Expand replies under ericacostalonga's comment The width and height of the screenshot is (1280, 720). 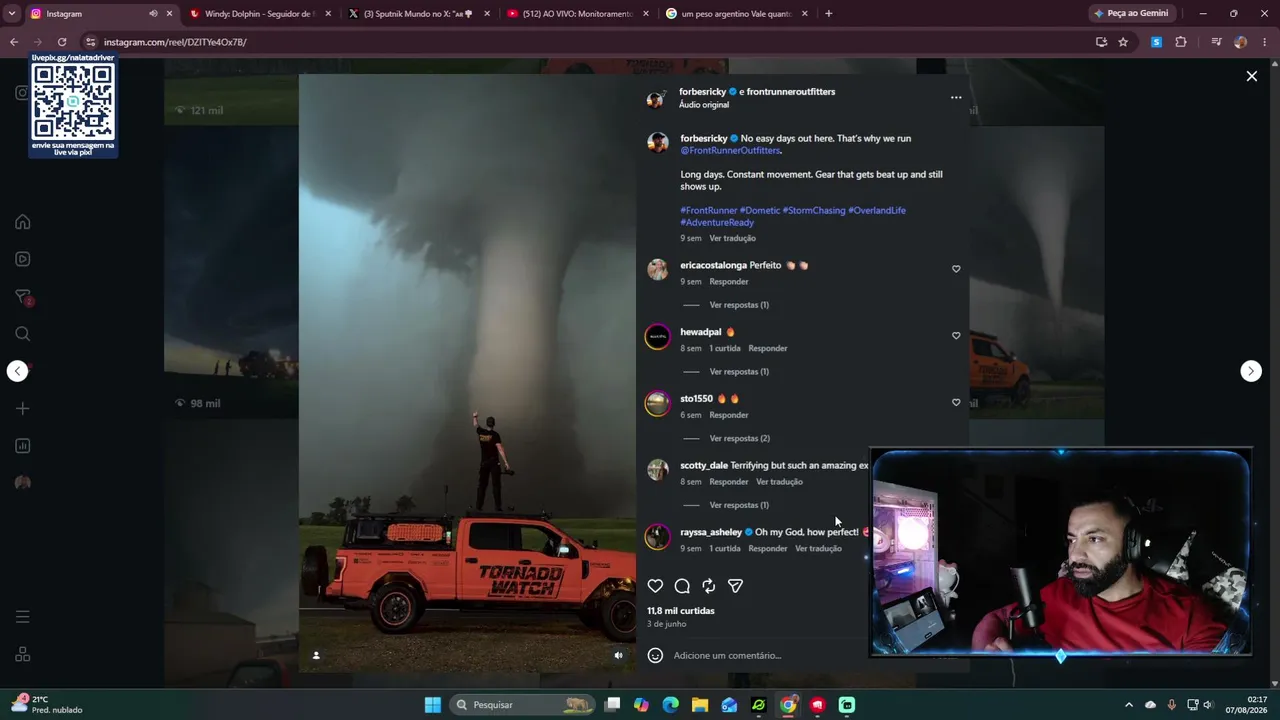click(x=739, y=305)
